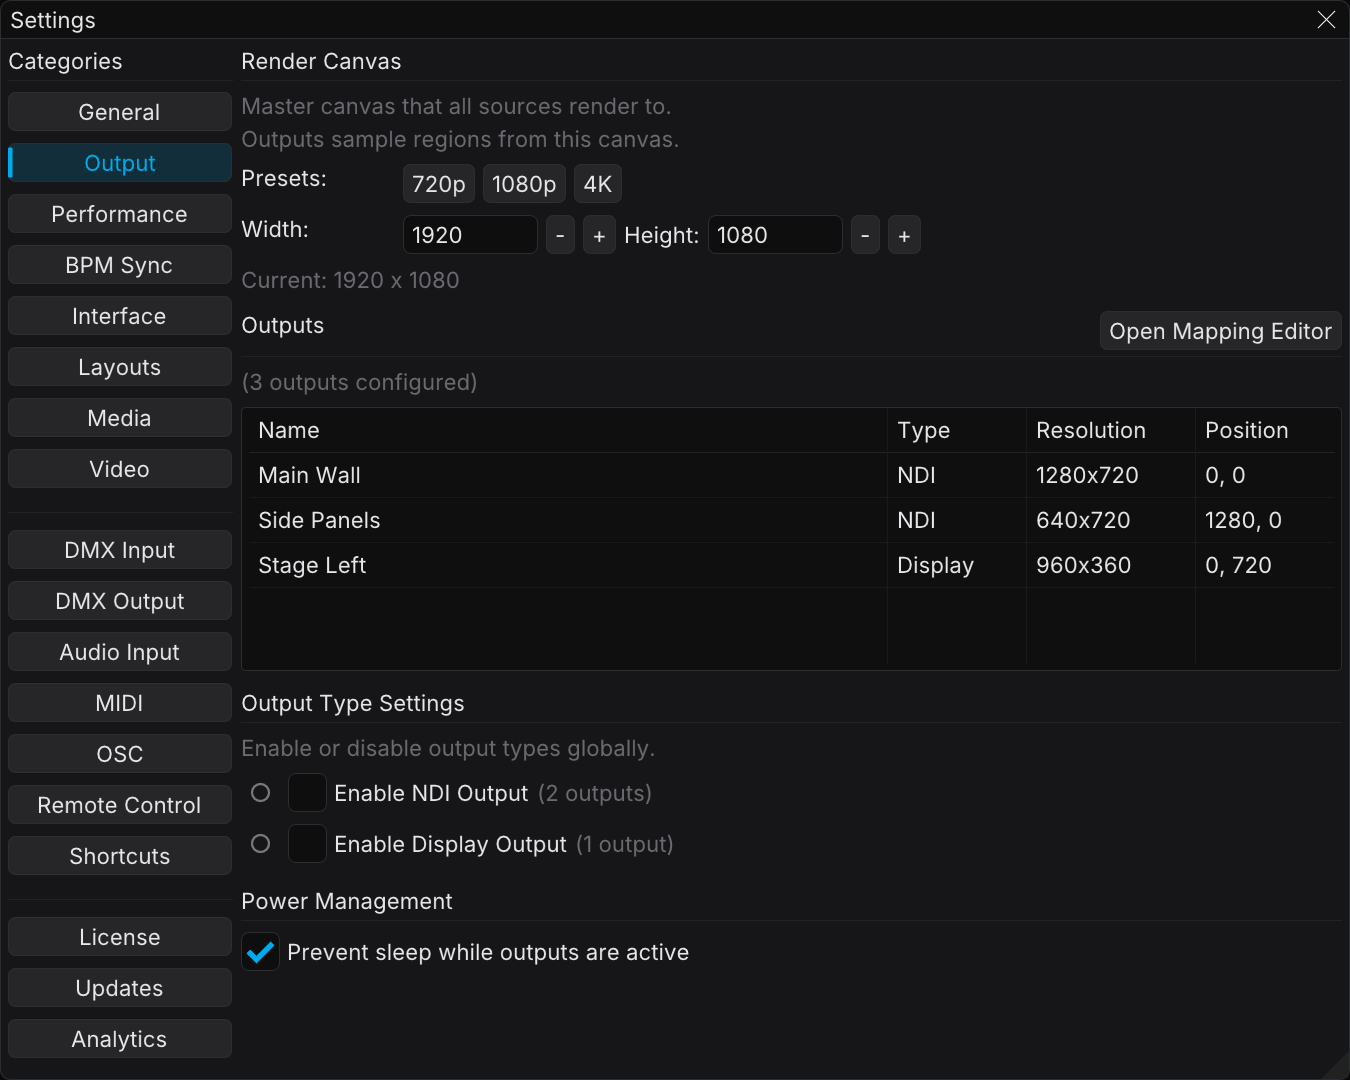The image size is (1350, 1080).
Task: Open the Analytics category
Action: (x=120, y=1039)
